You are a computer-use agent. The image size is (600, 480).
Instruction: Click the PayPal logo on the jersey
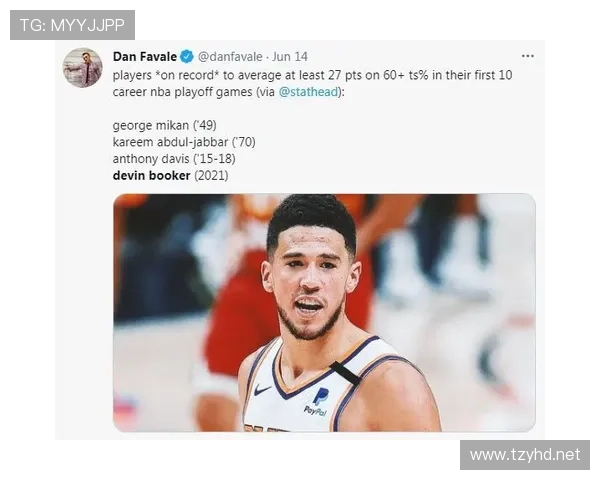pos(317,402)
